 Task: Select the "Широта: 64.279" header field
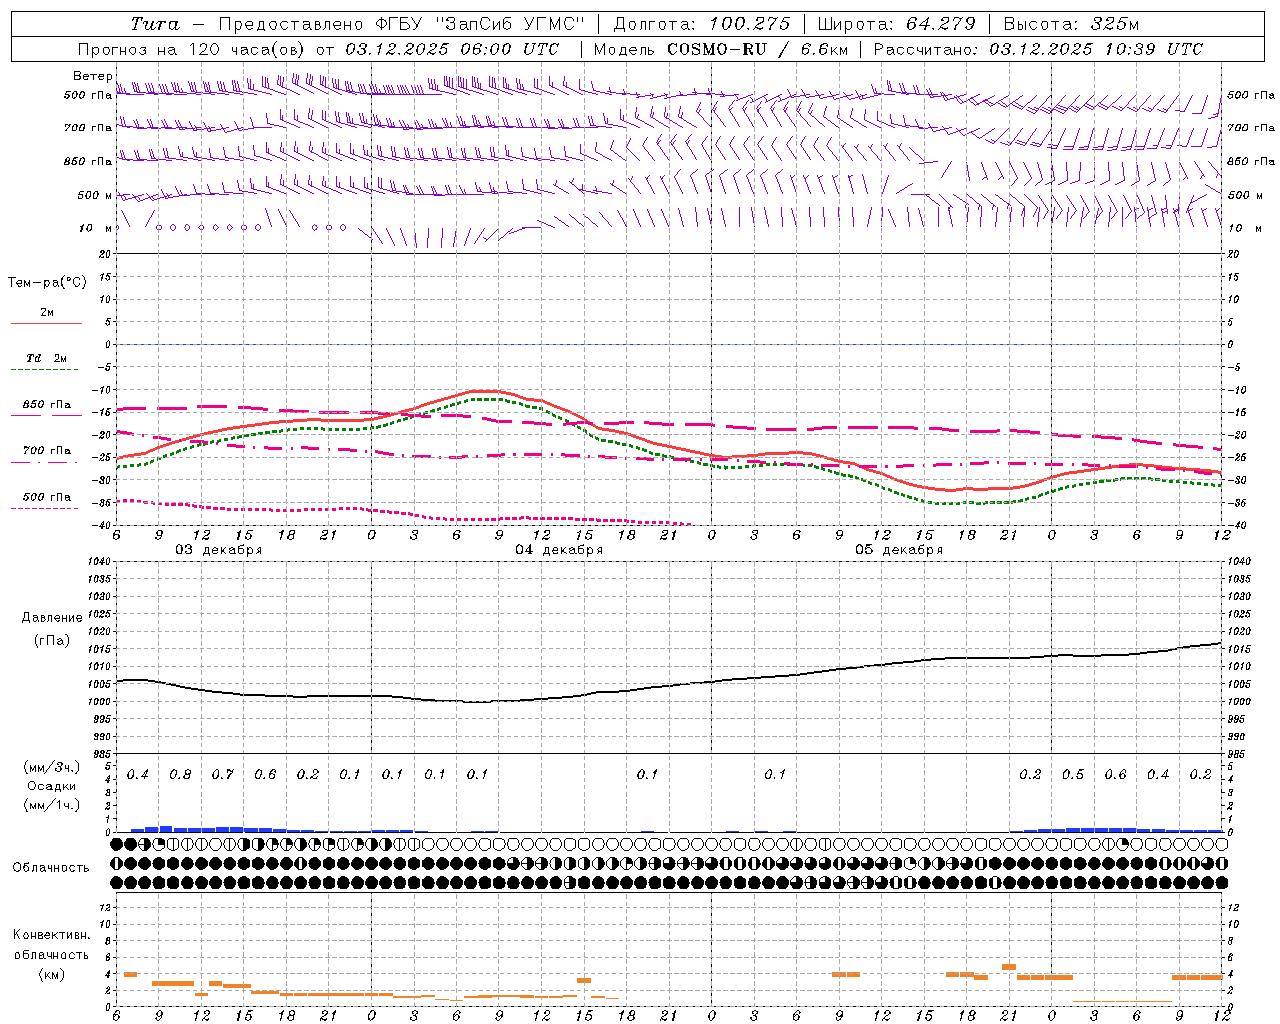(896, 24)
